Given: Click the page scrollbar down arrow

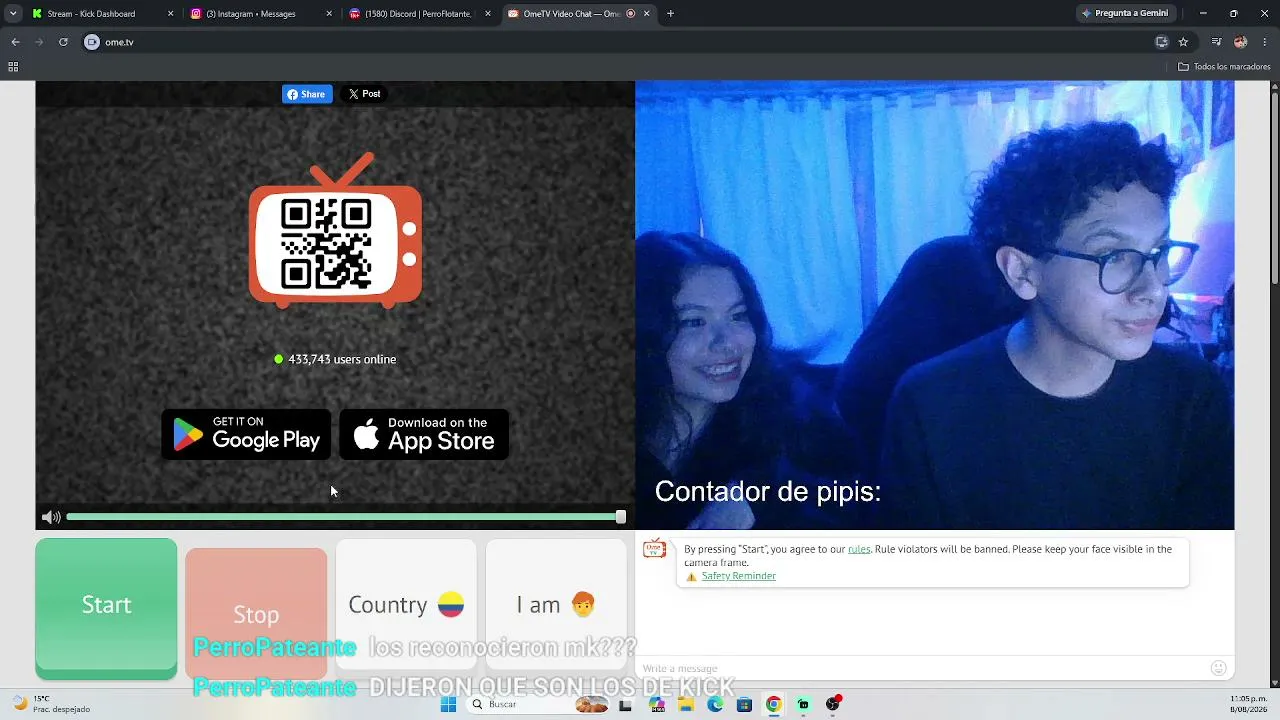Looking at the screenshot, I should tap(1274, 683).
